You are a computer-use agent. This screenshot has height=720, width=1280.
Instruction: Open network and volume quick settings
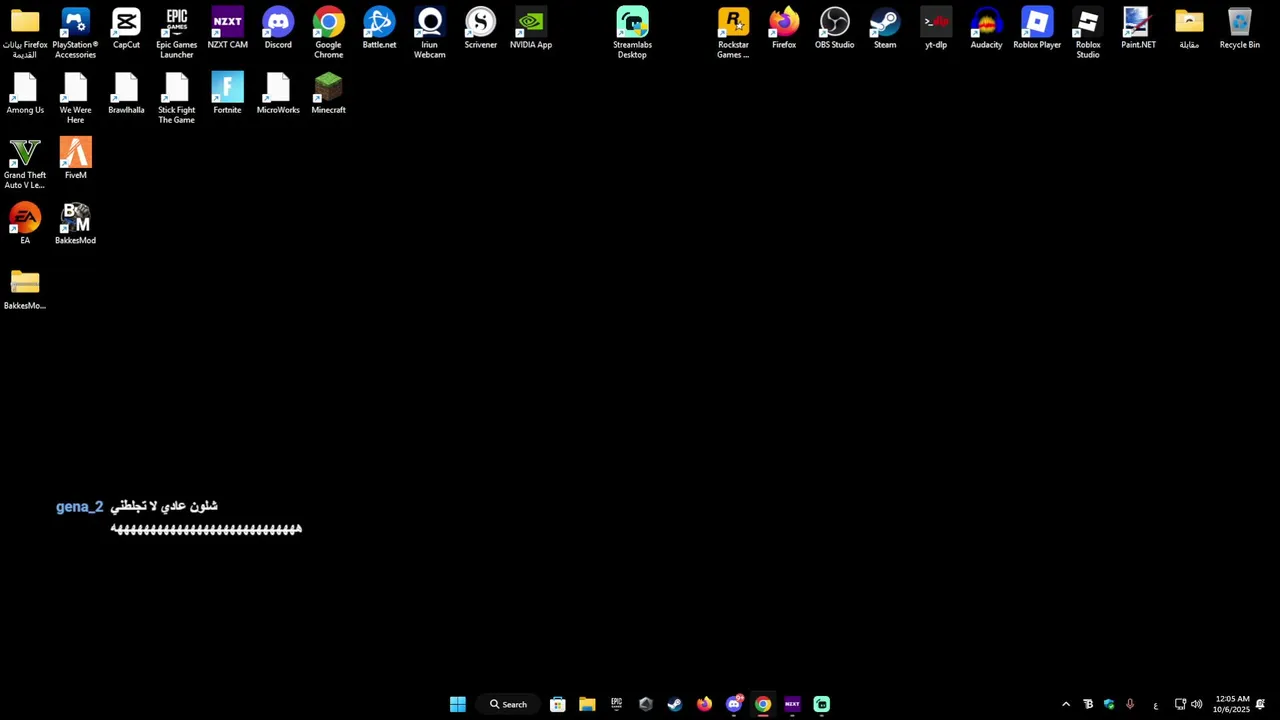1188,704
